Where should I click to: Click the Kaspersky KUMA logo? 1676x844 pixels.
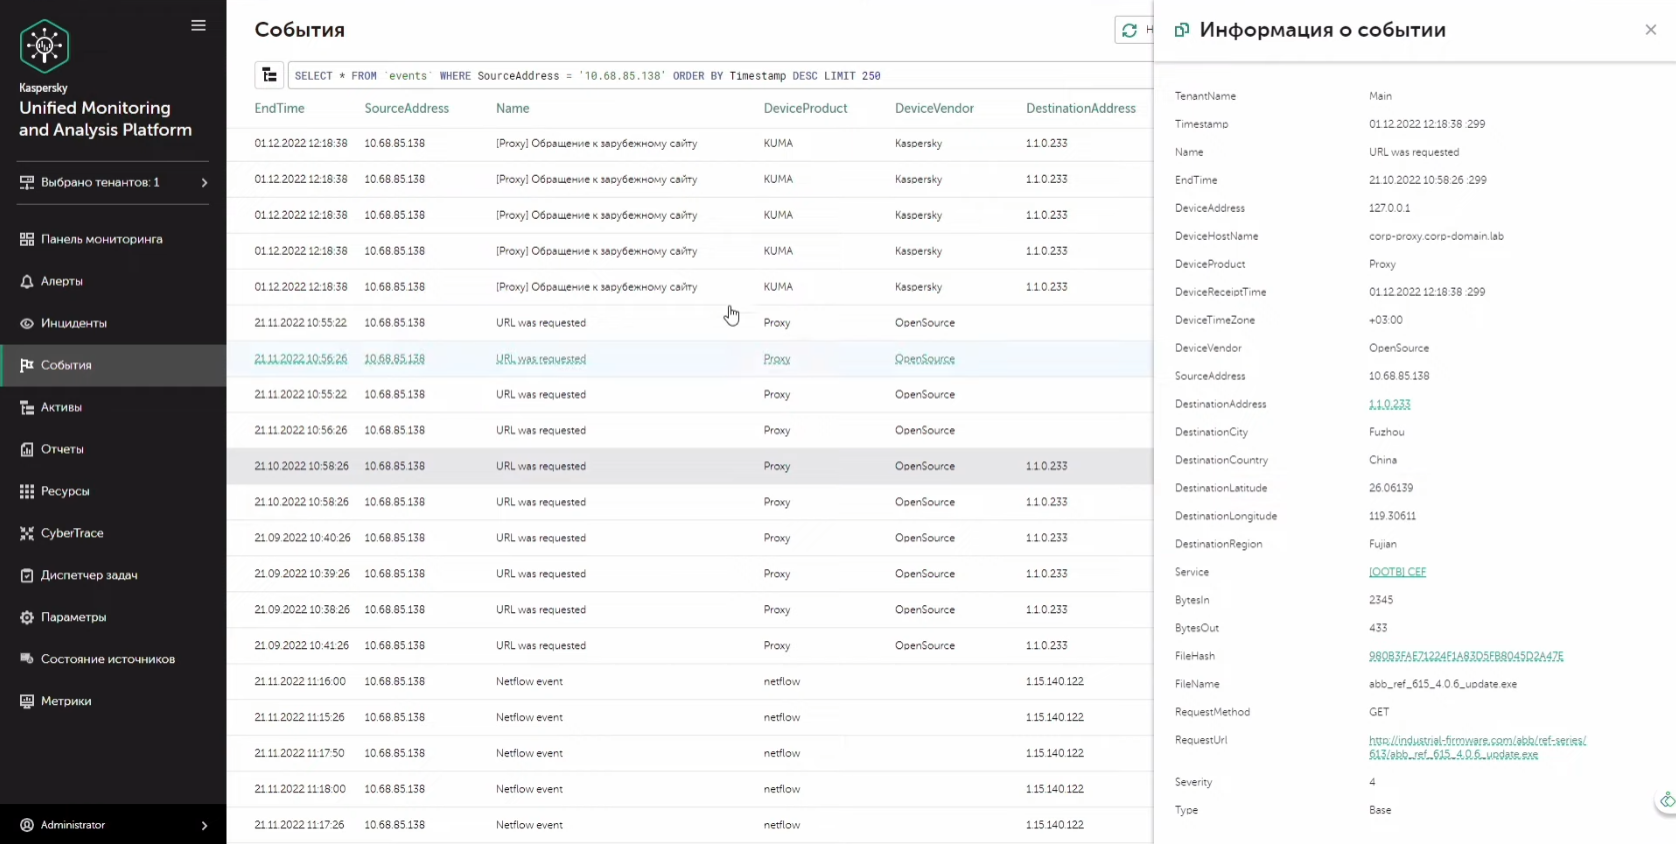click(44, 46)
